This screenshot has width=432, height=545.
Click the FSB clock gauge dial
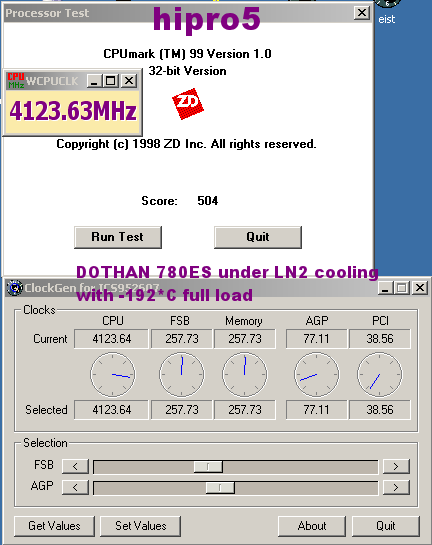coord(182,375)
